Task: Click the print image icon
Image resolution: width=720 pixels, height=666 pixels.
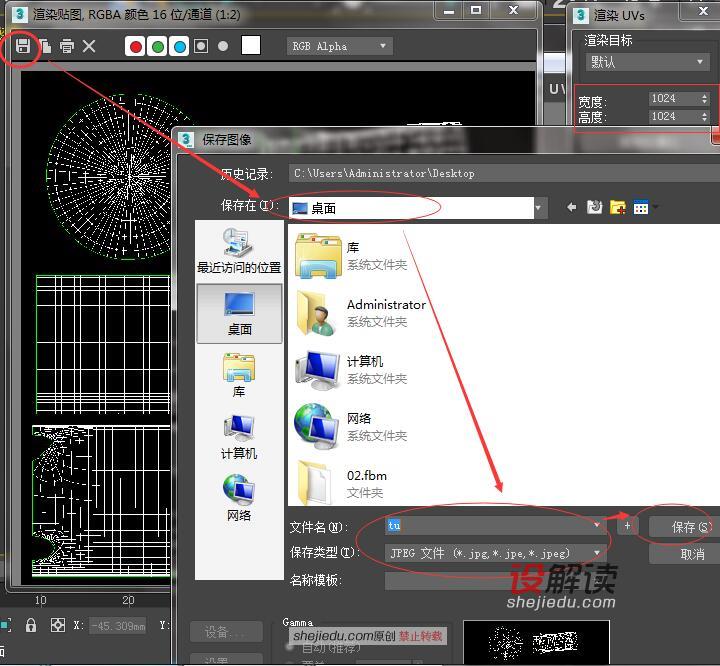Action: 67,46
